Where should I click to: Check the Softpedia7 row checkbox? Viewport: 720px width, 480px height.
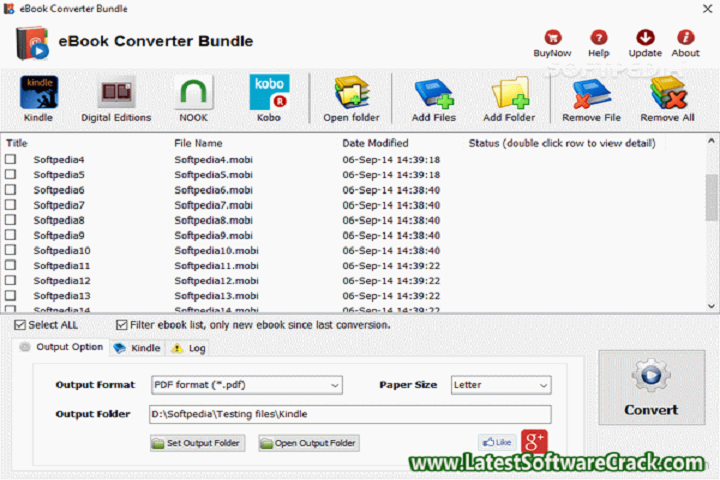[11, 204]
